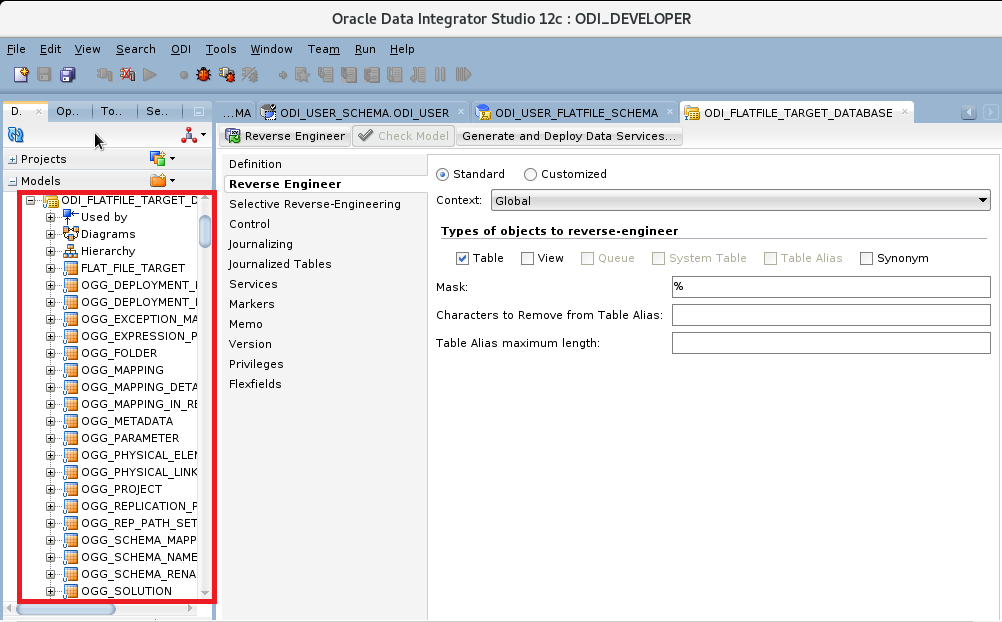Open the File menu

[16, 49]
